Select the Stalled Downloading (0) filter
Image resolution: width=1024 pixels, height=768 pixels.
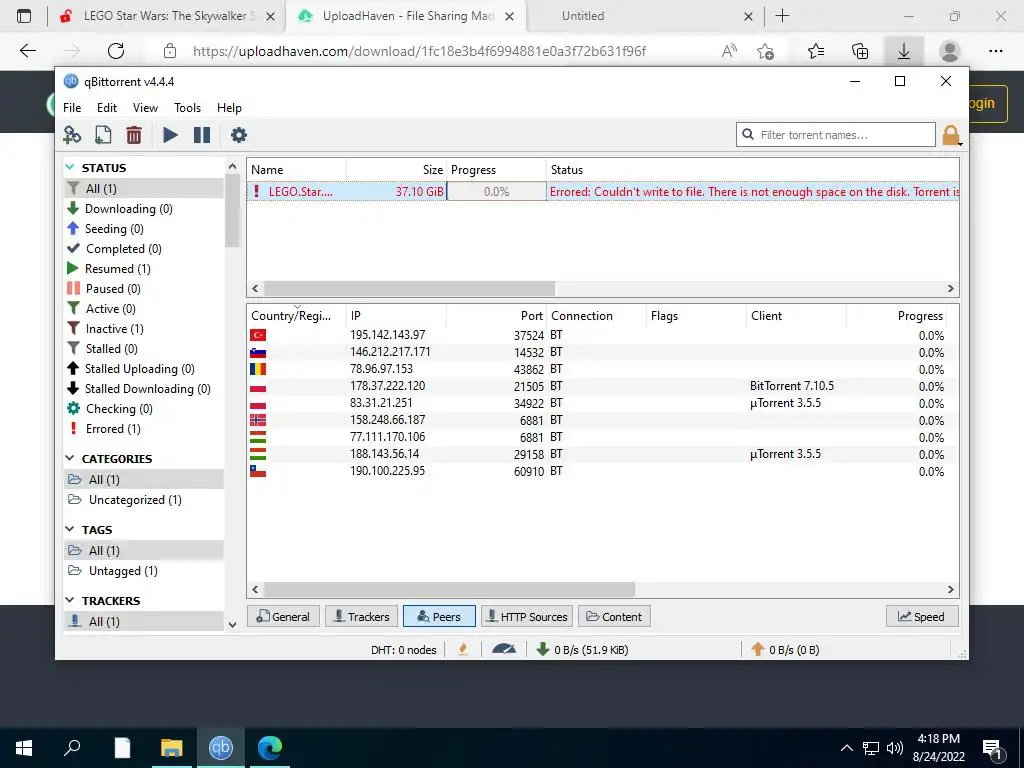click(144, 389)
